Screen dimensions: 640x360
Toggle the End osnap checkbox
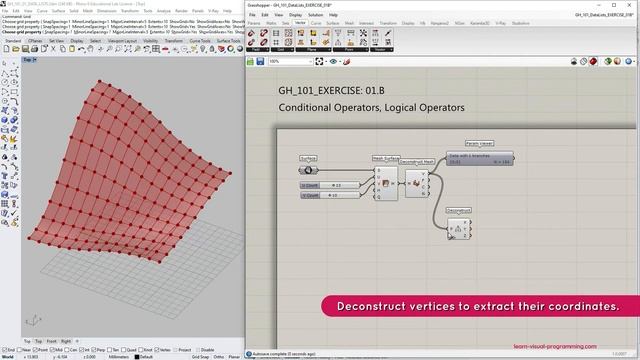click(5, 350)
